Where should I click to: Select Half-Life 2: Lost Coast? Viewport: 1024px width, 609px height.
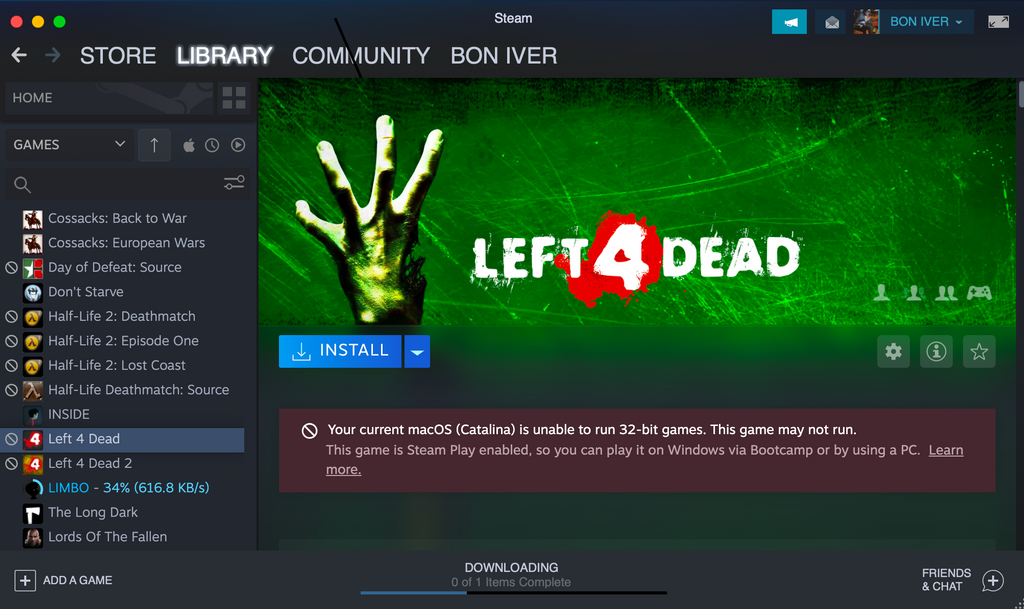click(x=117, y=366)
